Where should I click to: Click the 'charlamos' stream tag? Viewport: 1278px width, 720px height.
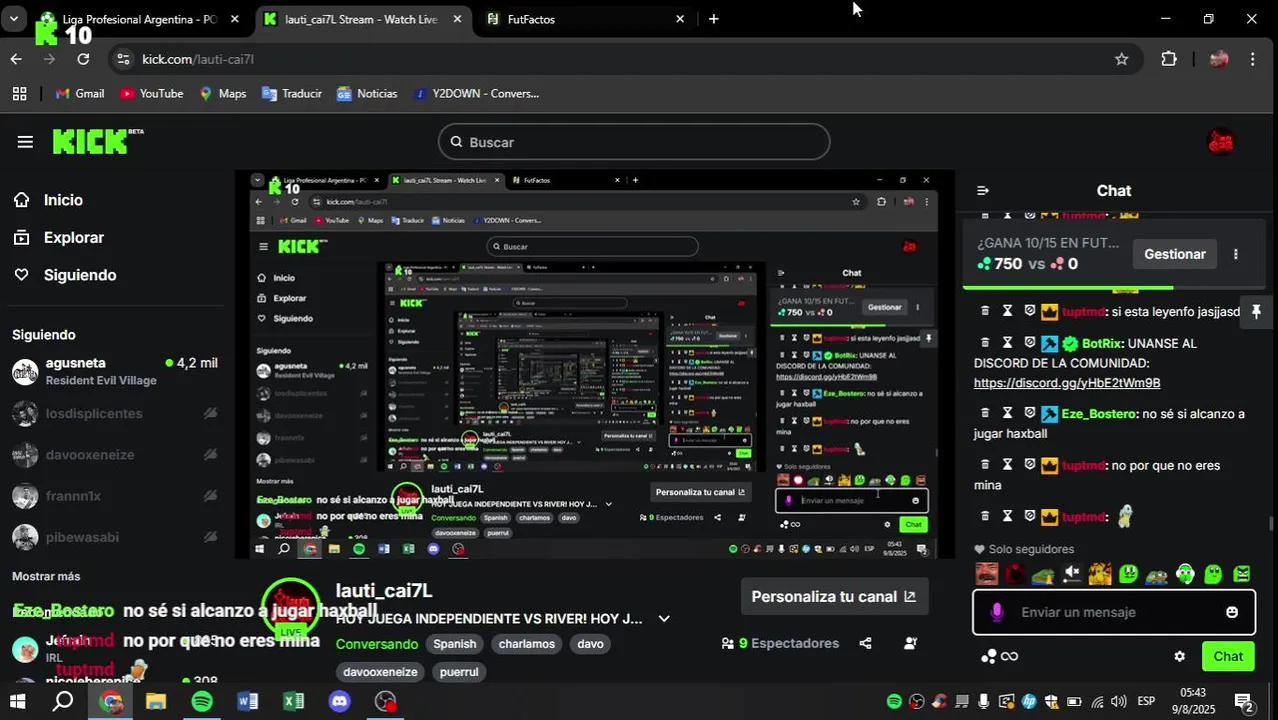527,644
